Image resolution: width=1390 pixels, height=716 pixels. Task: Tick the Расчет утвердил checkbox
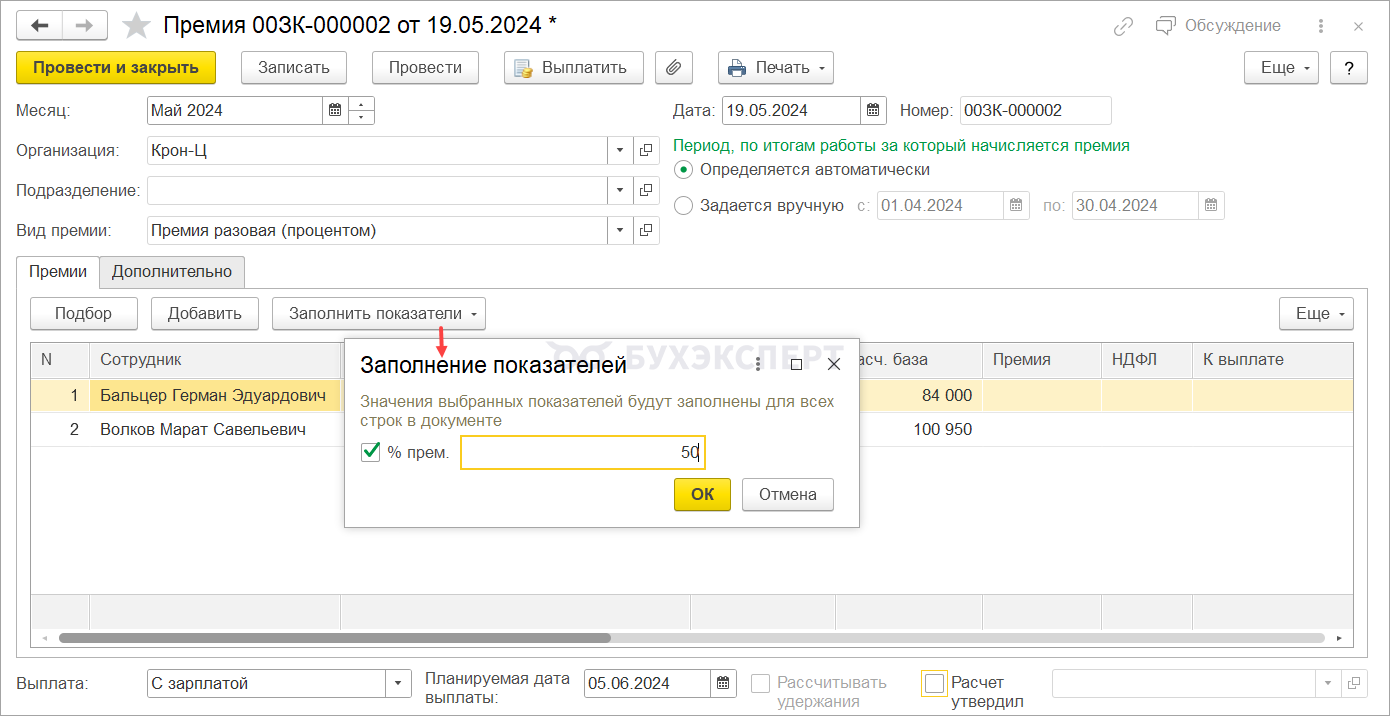[934, 684]
